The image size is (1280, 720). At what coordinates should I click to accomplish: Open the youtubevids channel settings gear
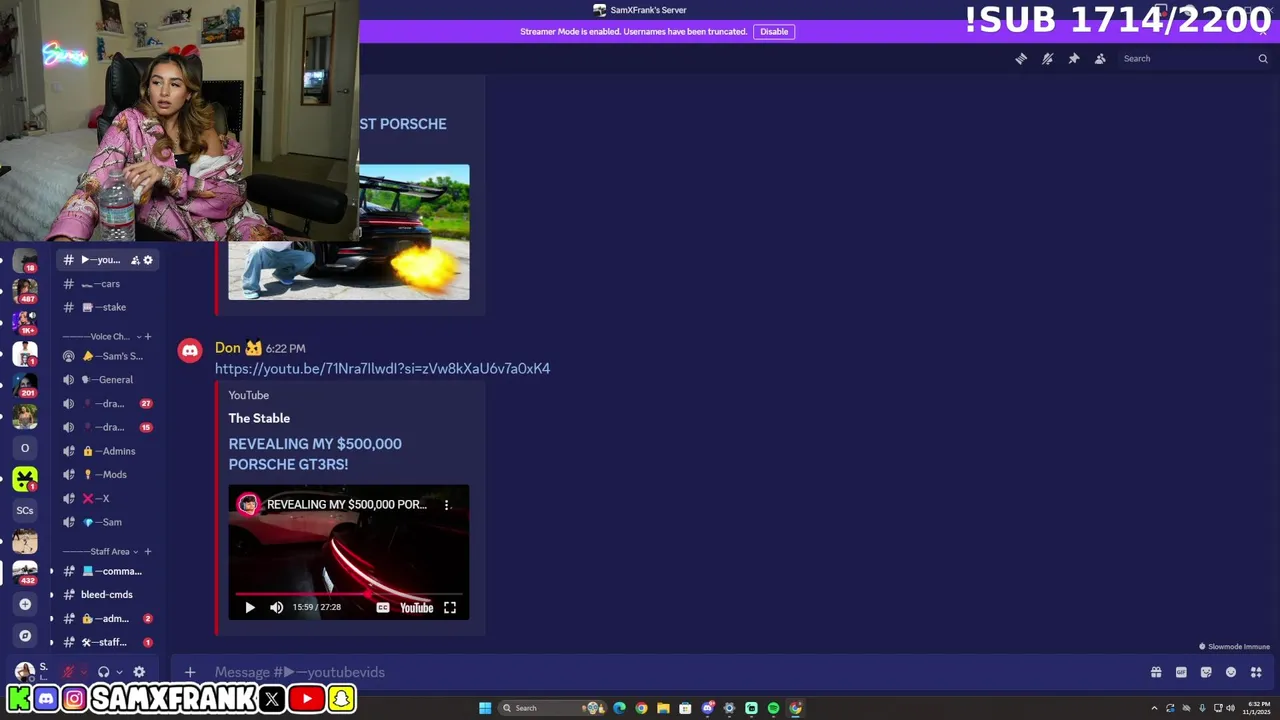click(x=148, y=260)
